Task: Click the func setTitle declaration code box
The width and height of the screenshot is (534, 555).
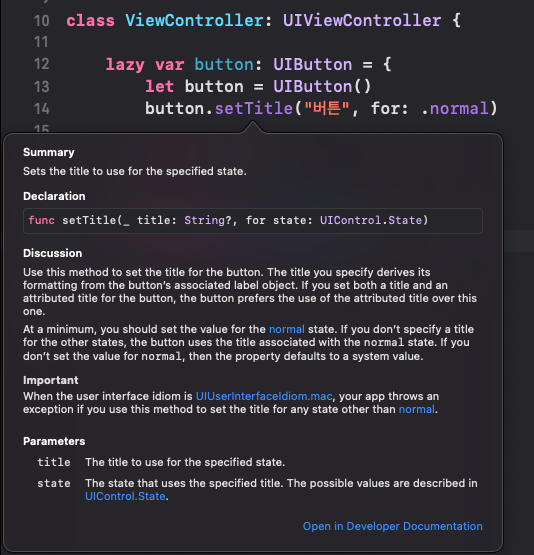Action: 253,221
